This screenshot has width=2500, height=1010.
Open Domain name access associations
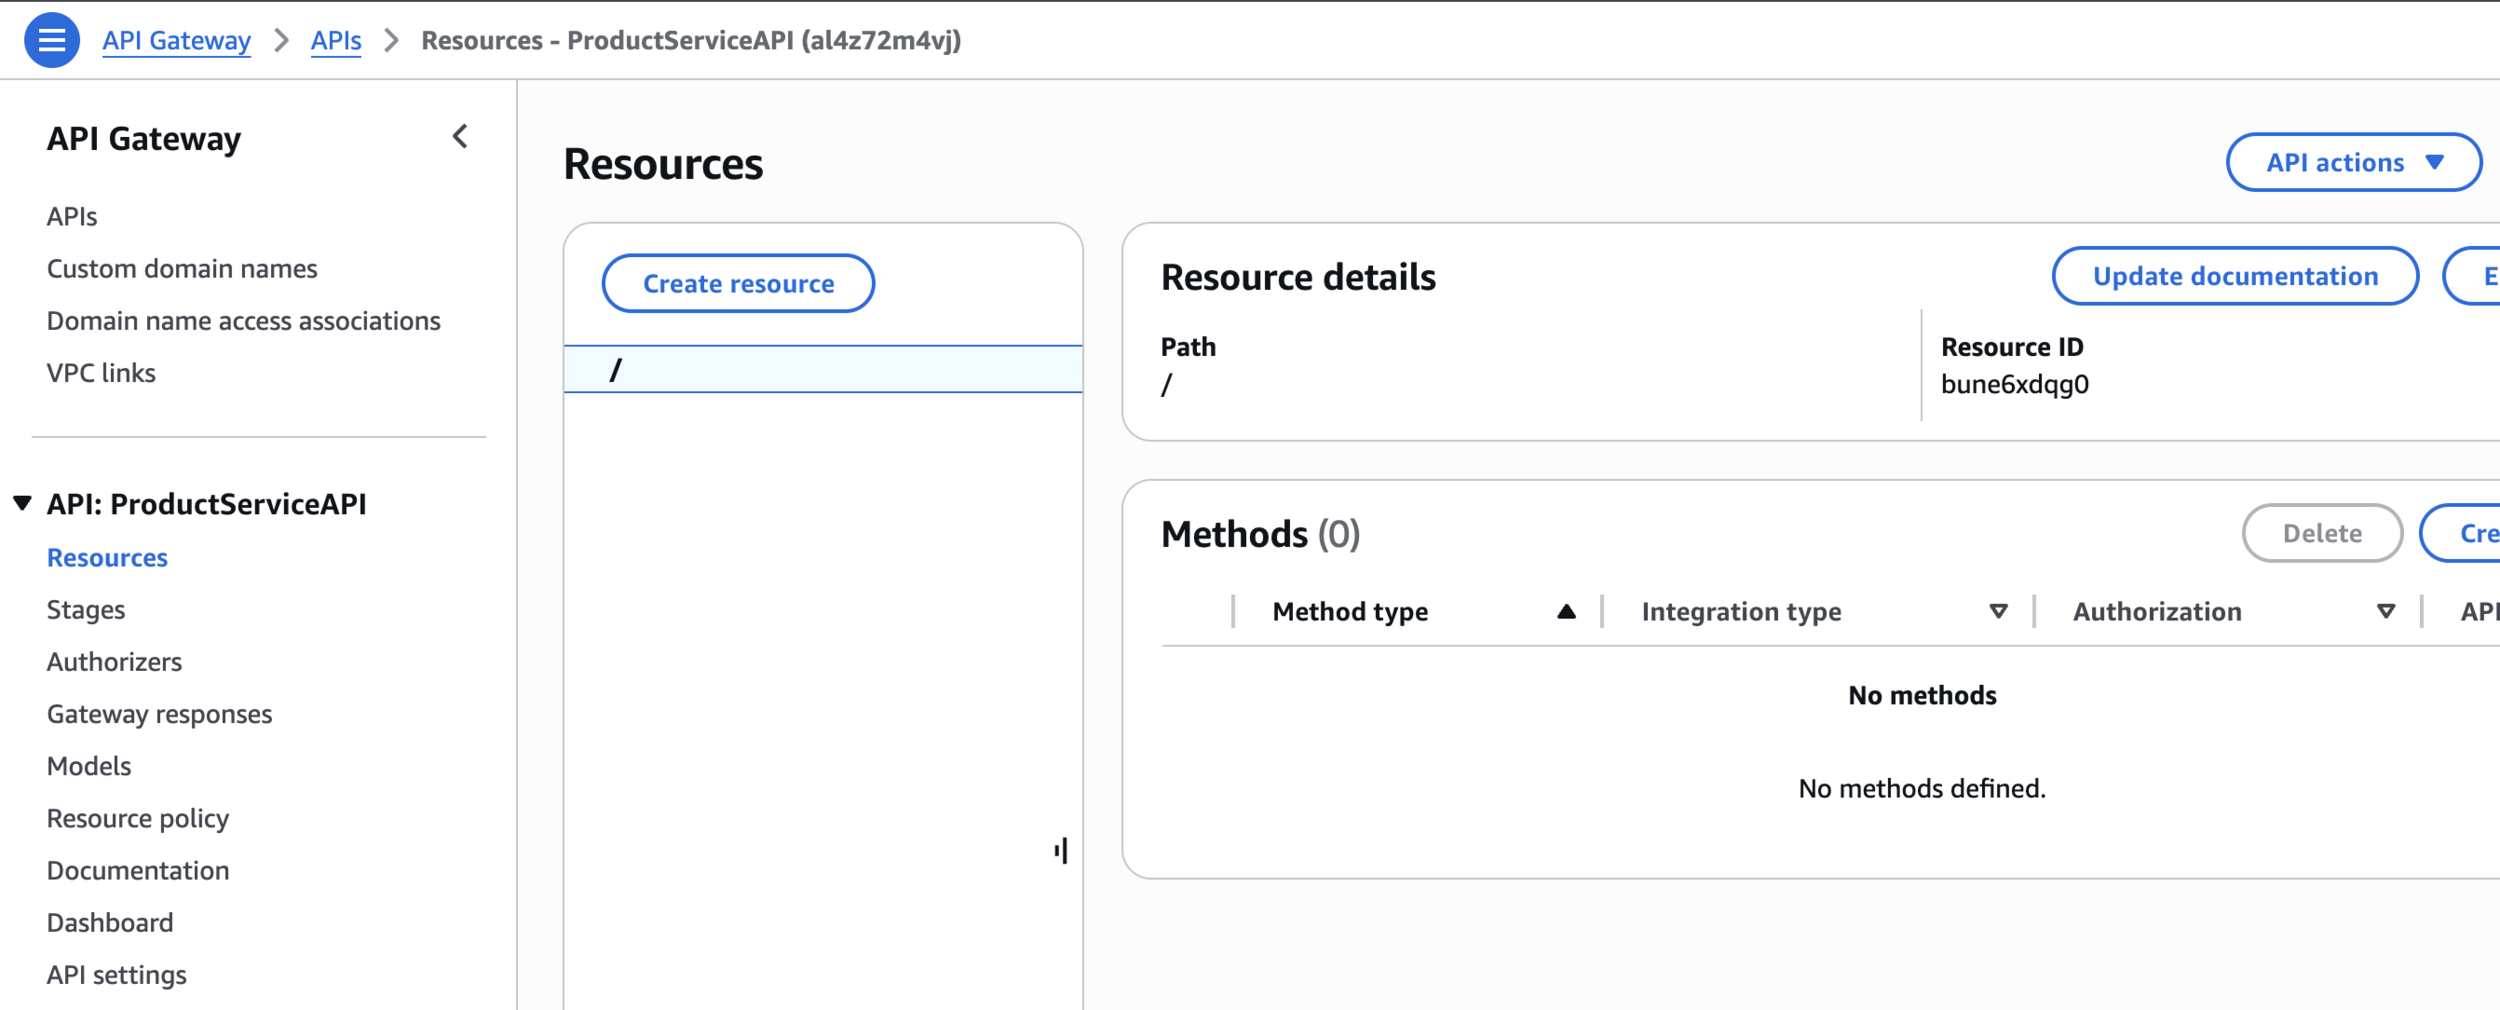pyautogui.click(x=243, y=320)
